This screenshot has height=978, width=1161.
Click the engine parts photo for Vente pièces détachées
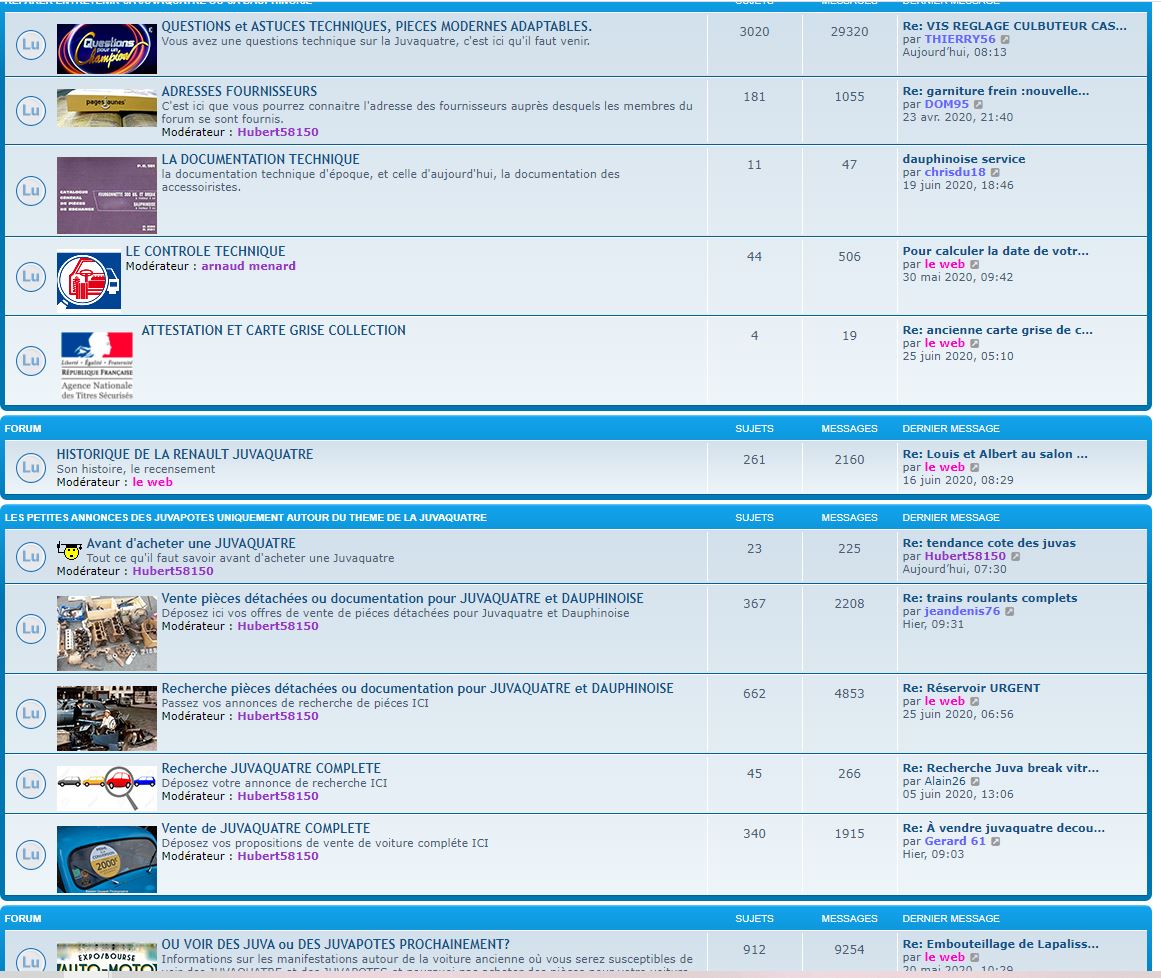(x=107, y=634)
